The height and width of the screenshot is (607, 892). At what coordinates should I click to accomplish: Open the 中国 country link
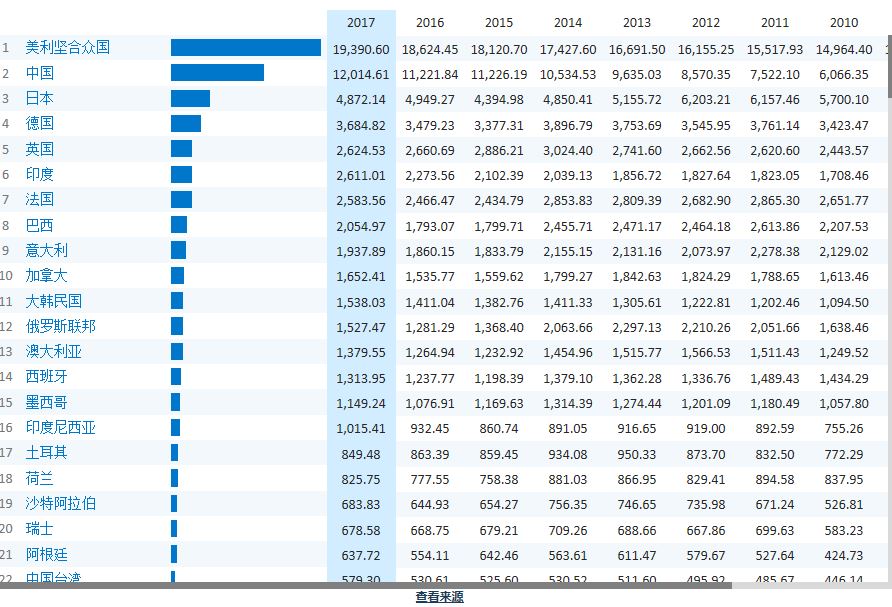pyautogui.click(x=40, y=73)
